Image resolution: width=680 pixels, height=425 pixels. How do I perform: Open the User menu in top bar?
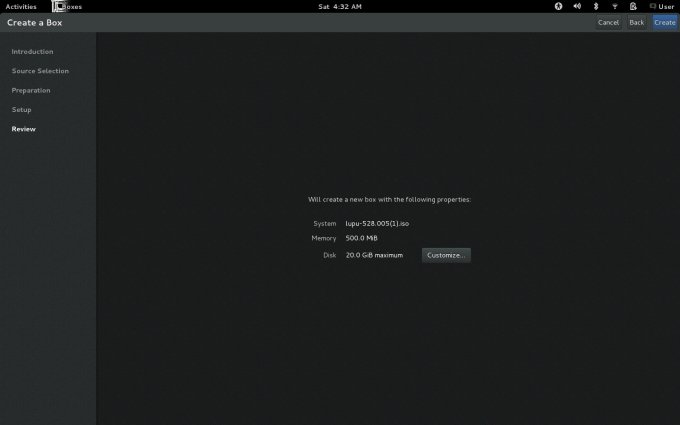point(662,6)
